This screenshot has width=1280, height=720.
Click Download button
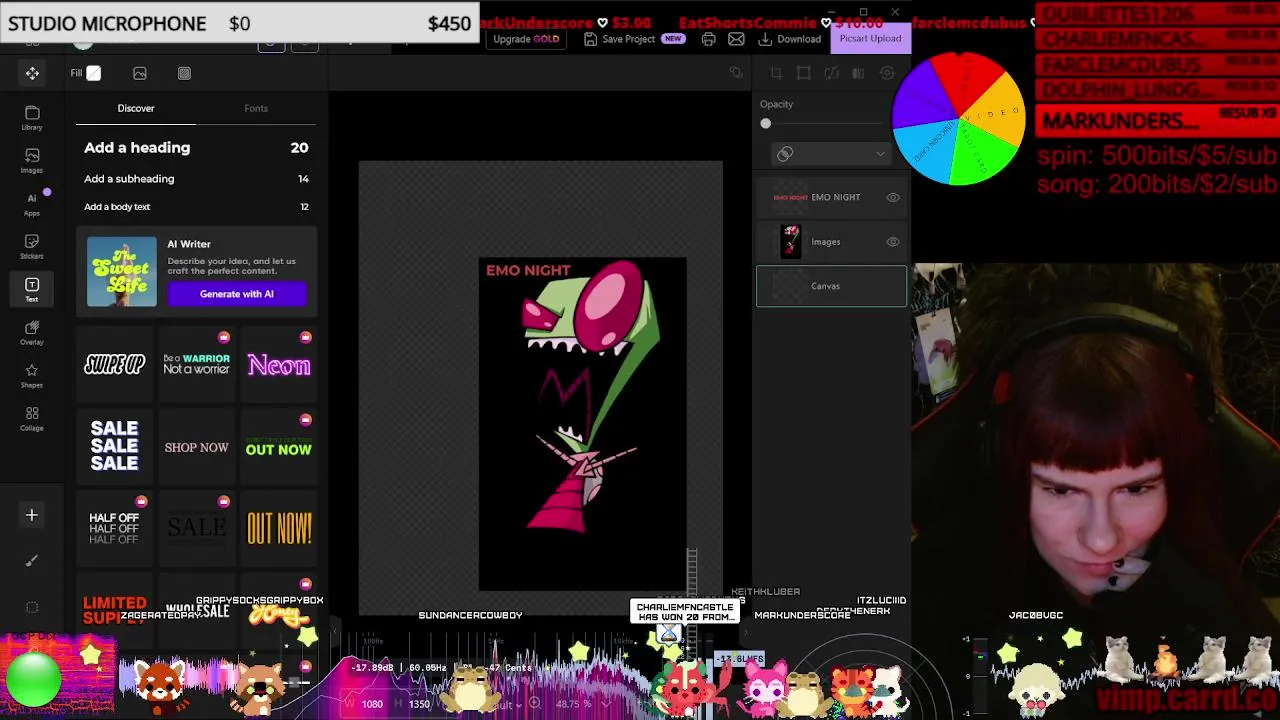coord(790,39)
